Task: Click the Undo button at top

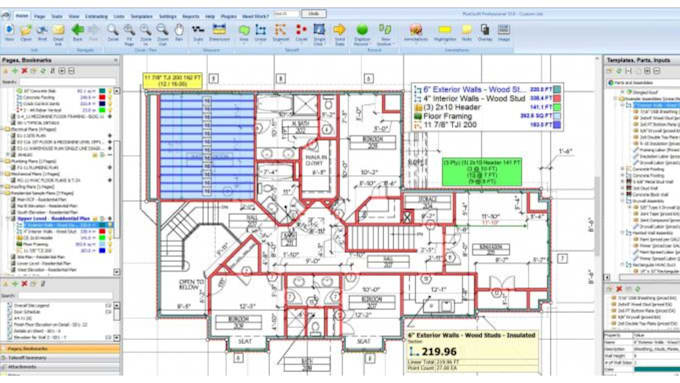Action: pyautogui.click(x=313, y=14)
